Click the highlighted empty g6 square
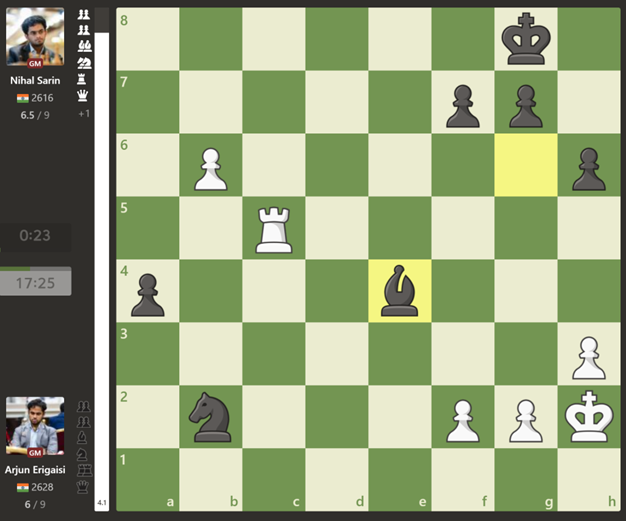The height and width of the screenshot is (521, 626). tap(526, 165)
